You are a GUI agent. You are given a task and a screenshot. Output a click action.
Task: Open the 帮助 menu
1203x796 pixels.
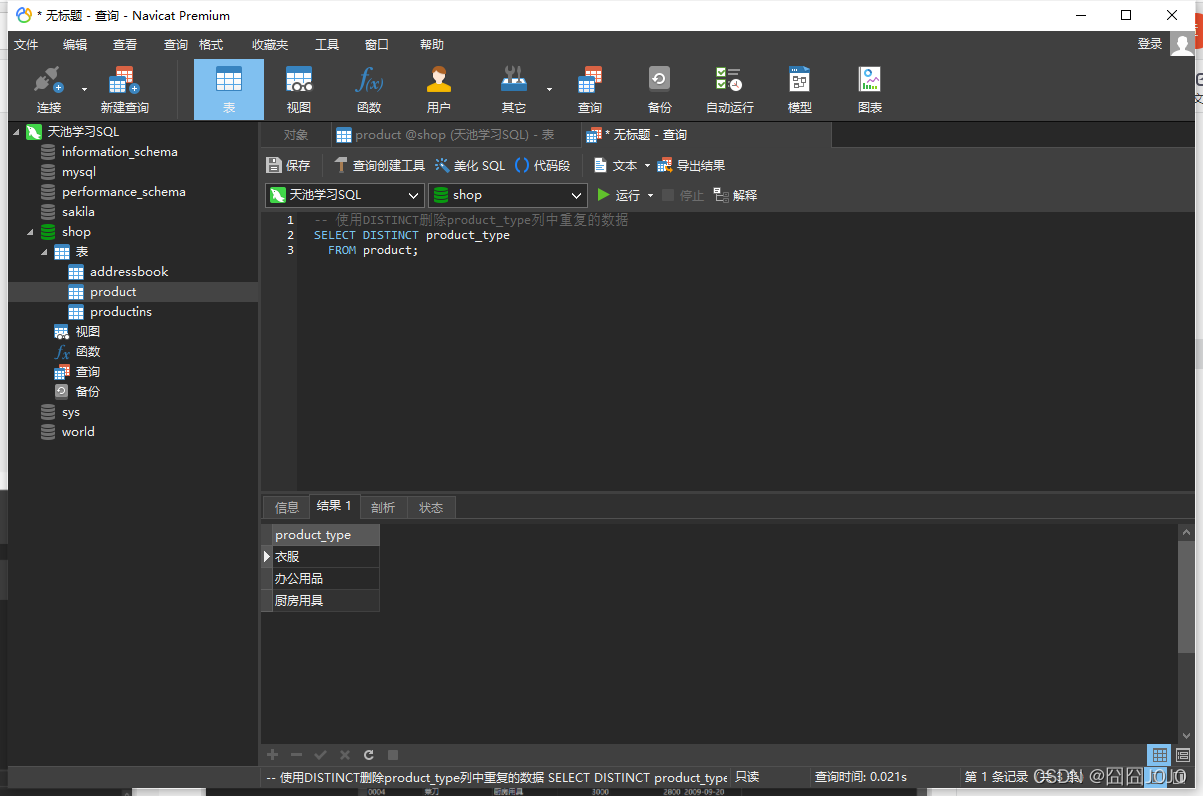[x=432, y=44]
